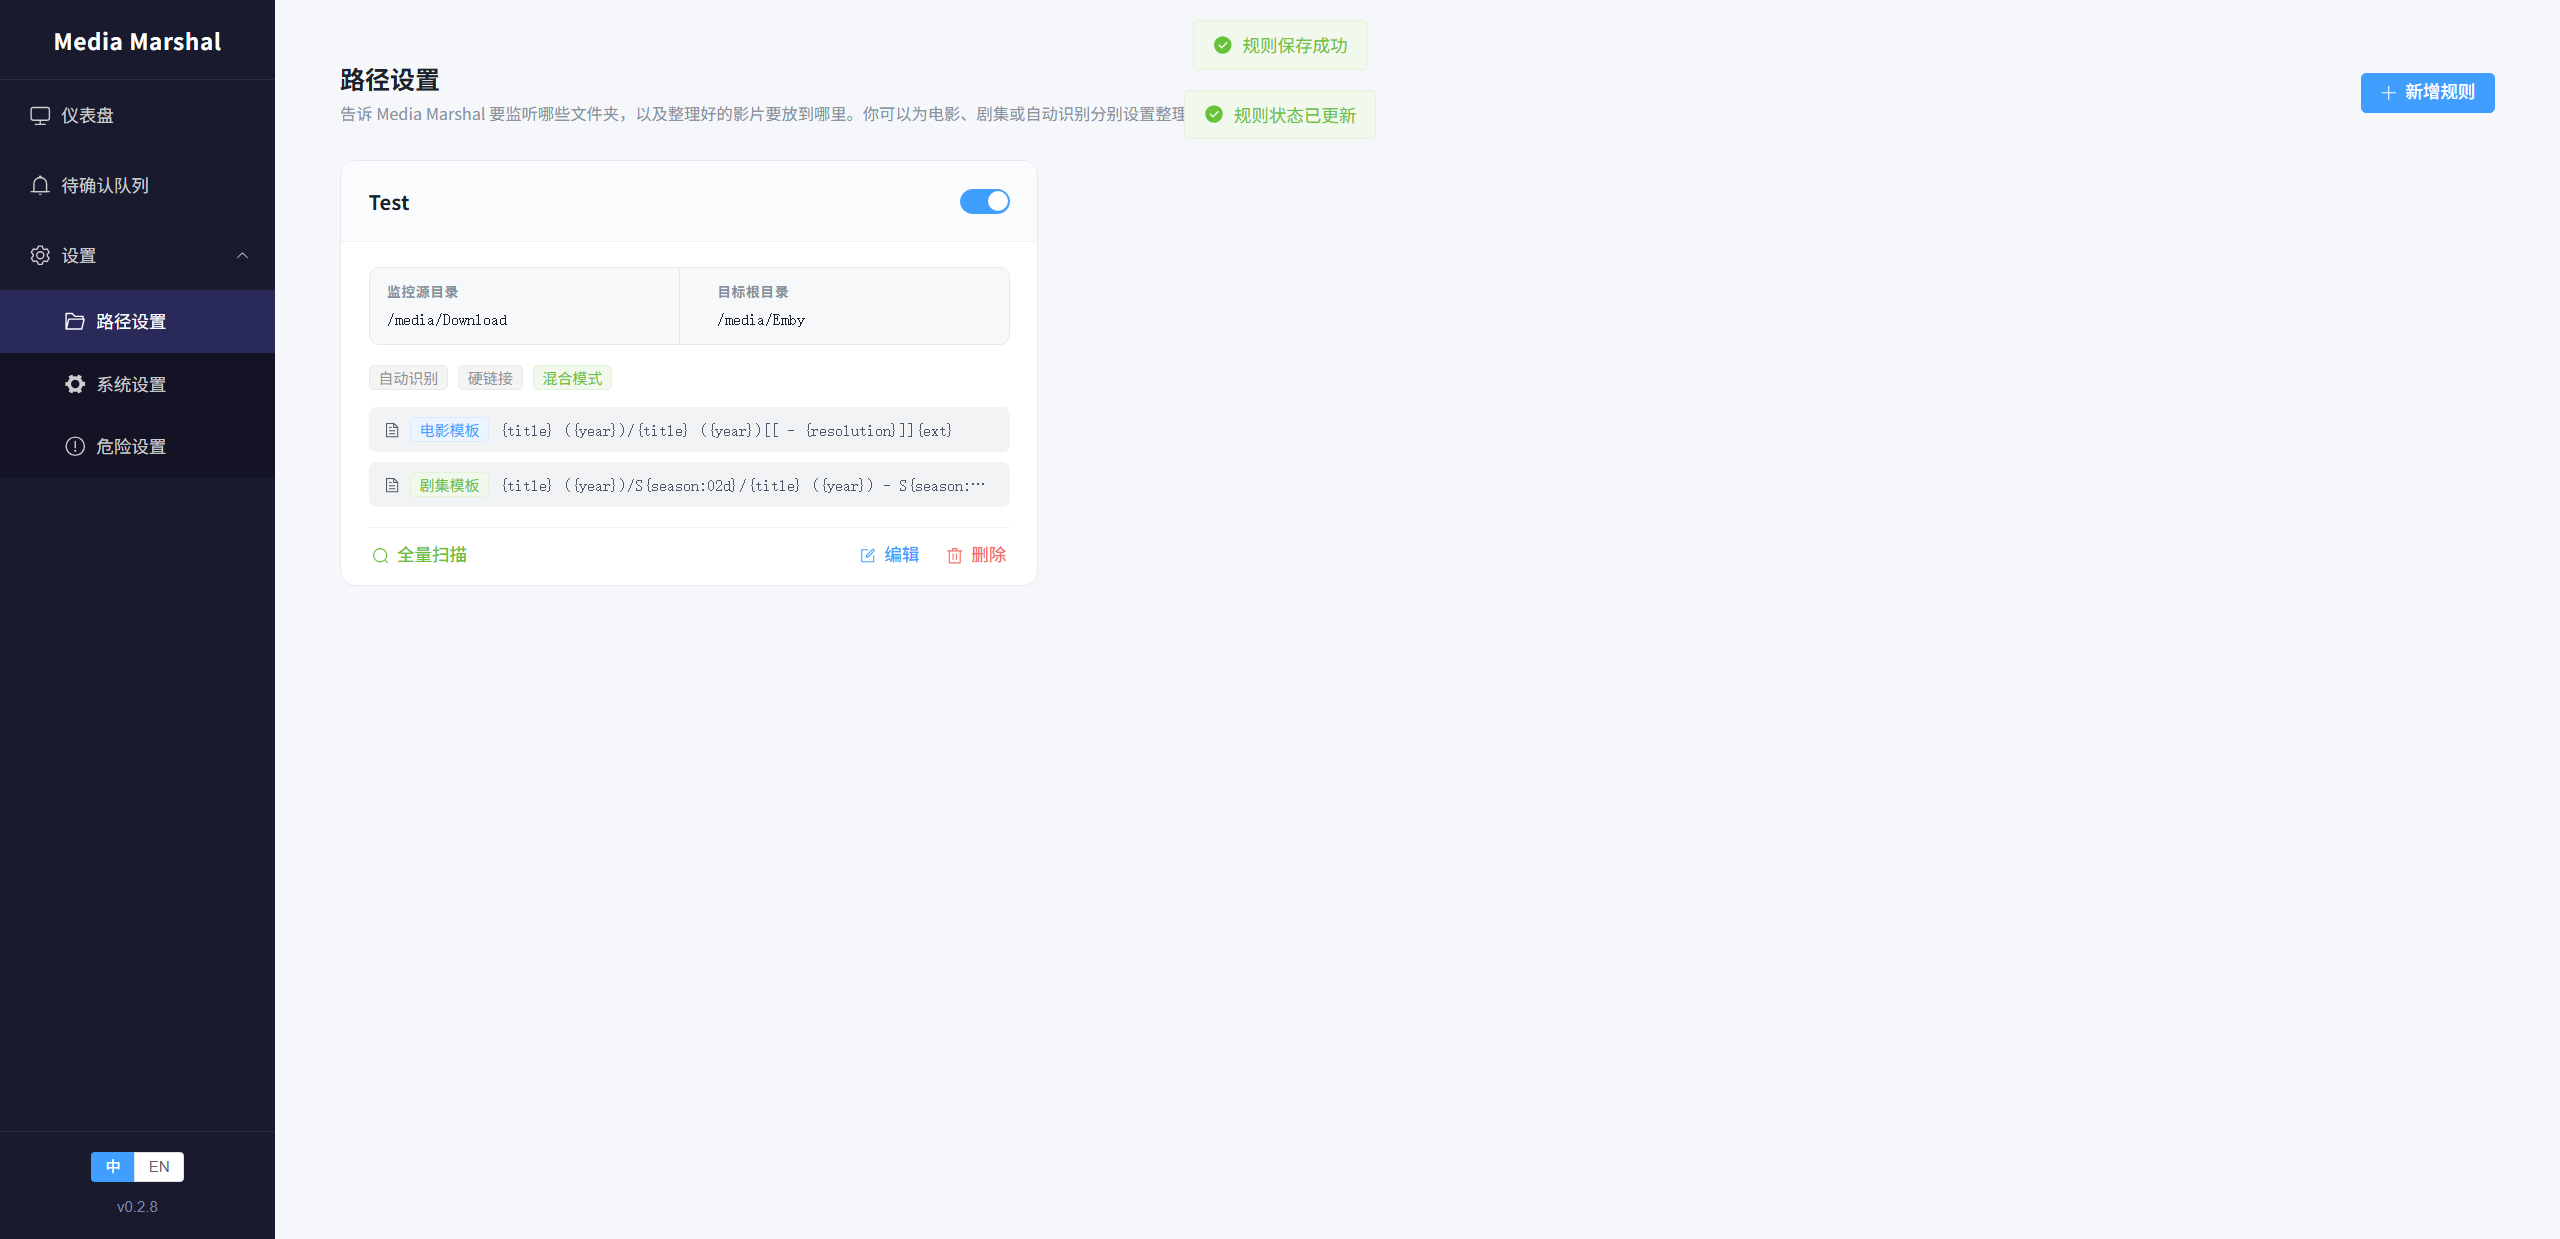Image resolution: width=2560 pixels, height=1239 pixels.
Task: Open 仪表盘 menu item
Action: coord(137,115)
